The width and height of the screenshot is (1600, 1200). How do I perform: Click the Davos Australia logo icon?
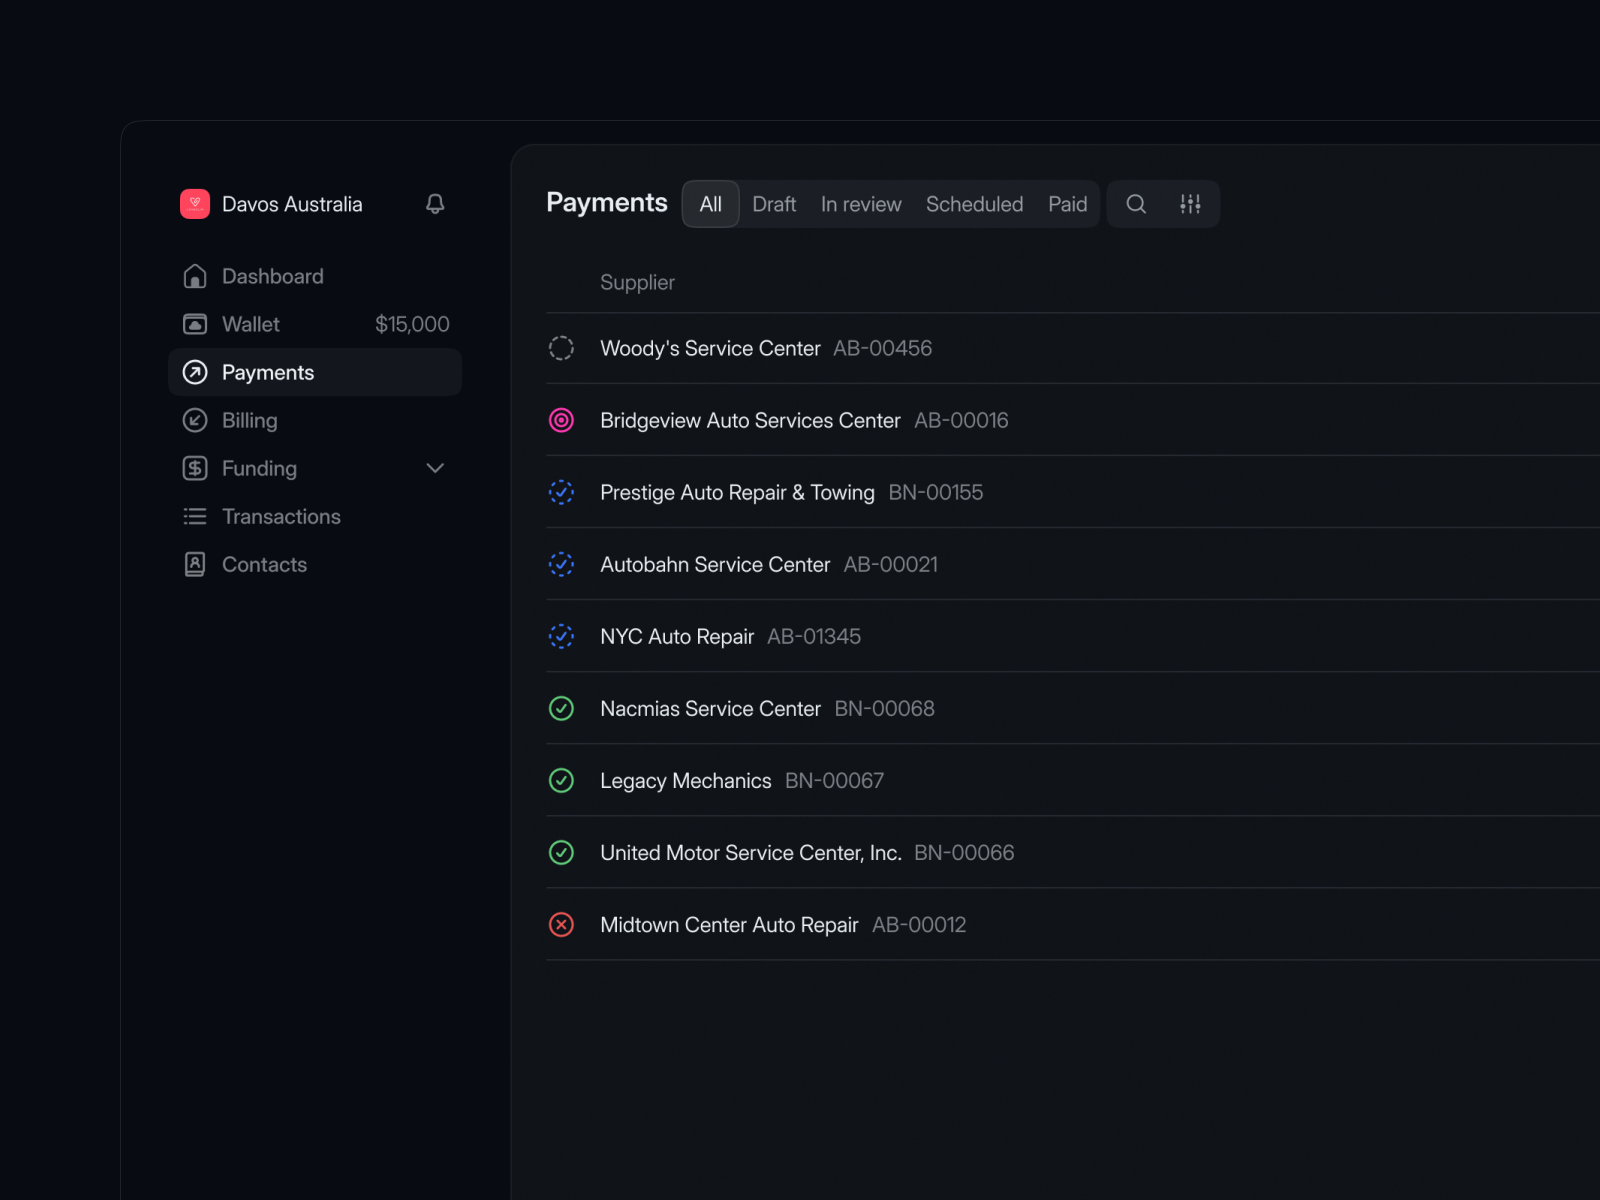pos(195,204)
